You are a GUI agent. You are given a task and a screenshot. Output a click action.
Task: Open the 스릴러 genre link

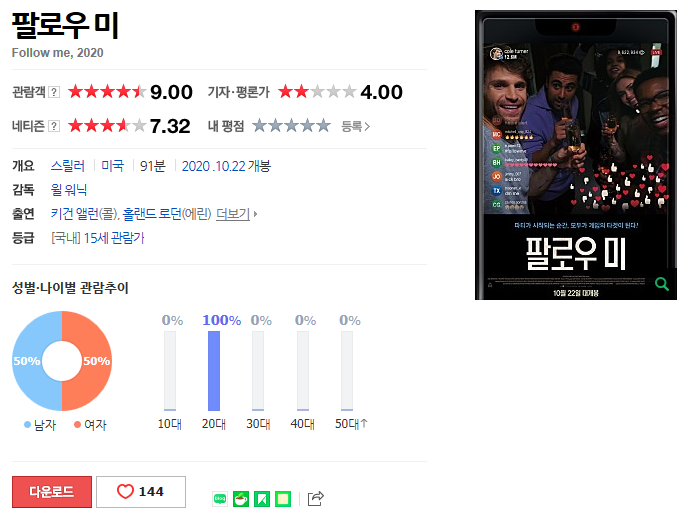tap(68, 166)
